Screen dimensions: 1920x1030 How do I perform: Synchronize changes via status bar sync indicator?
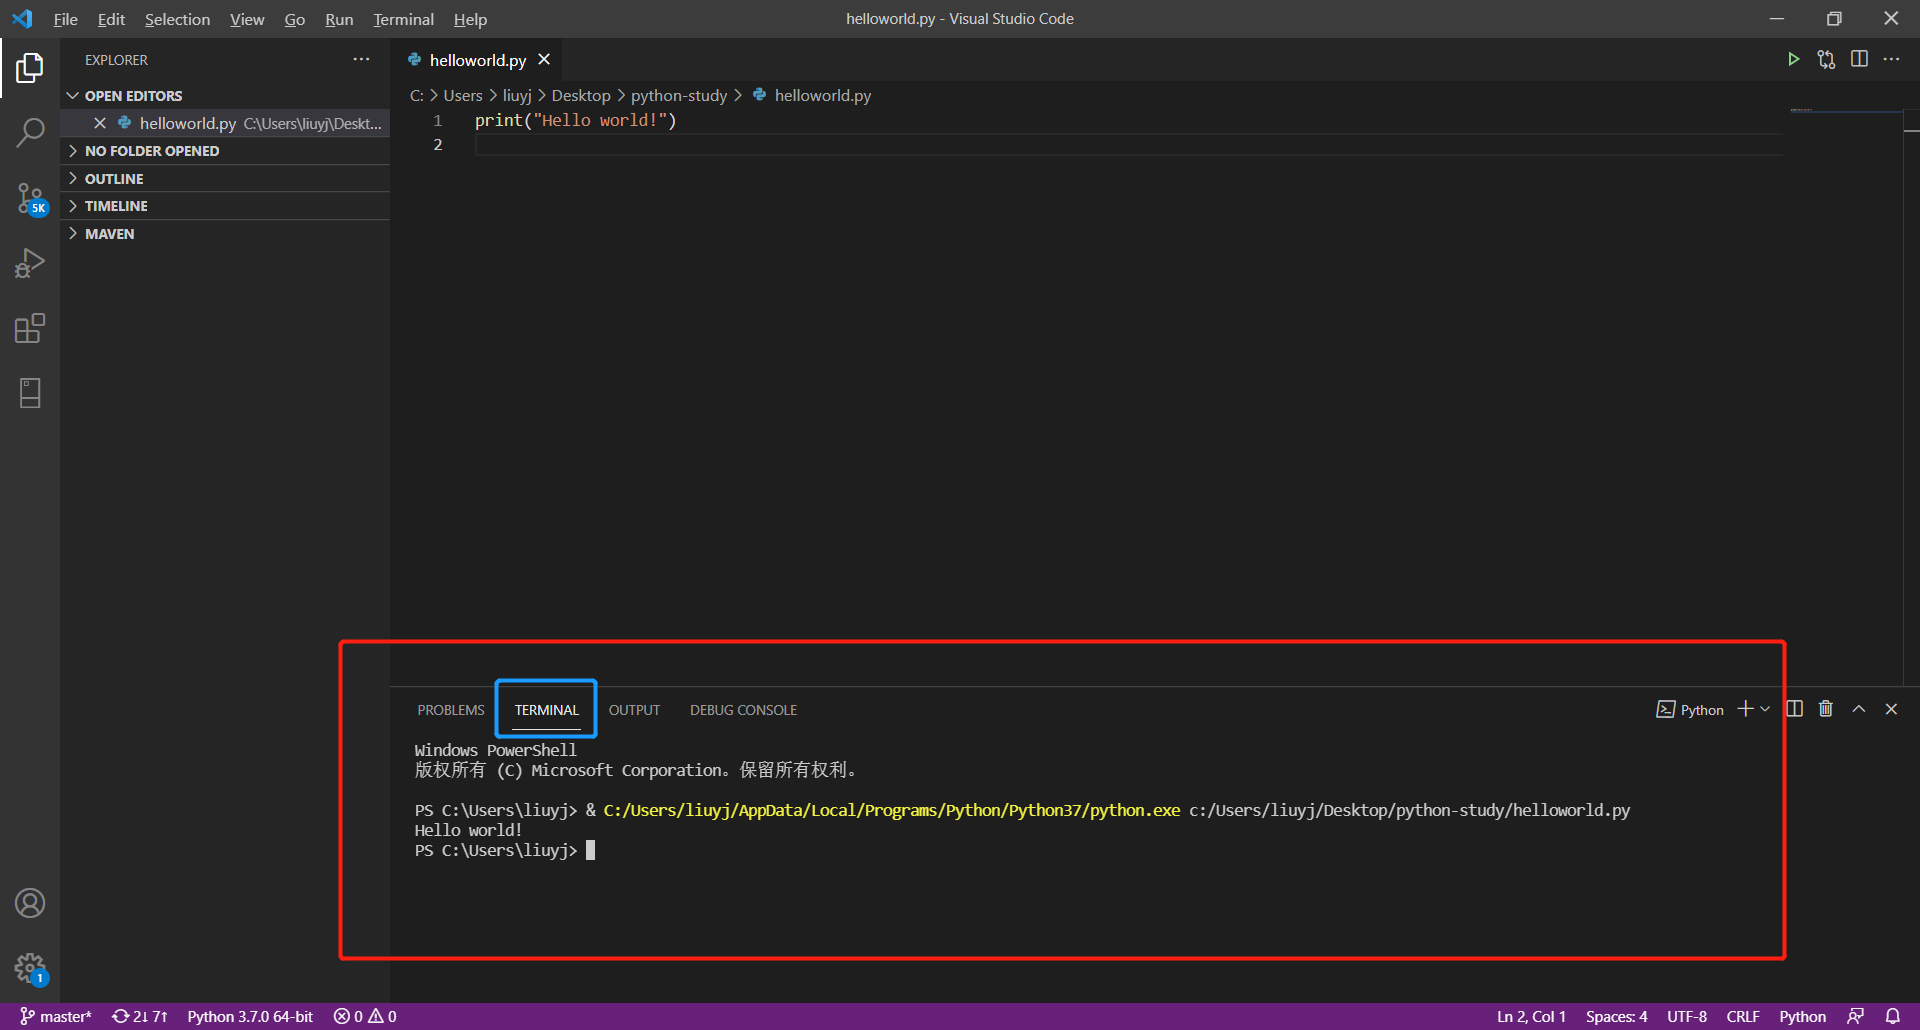pyautogui.click(x=139, y=1016)
